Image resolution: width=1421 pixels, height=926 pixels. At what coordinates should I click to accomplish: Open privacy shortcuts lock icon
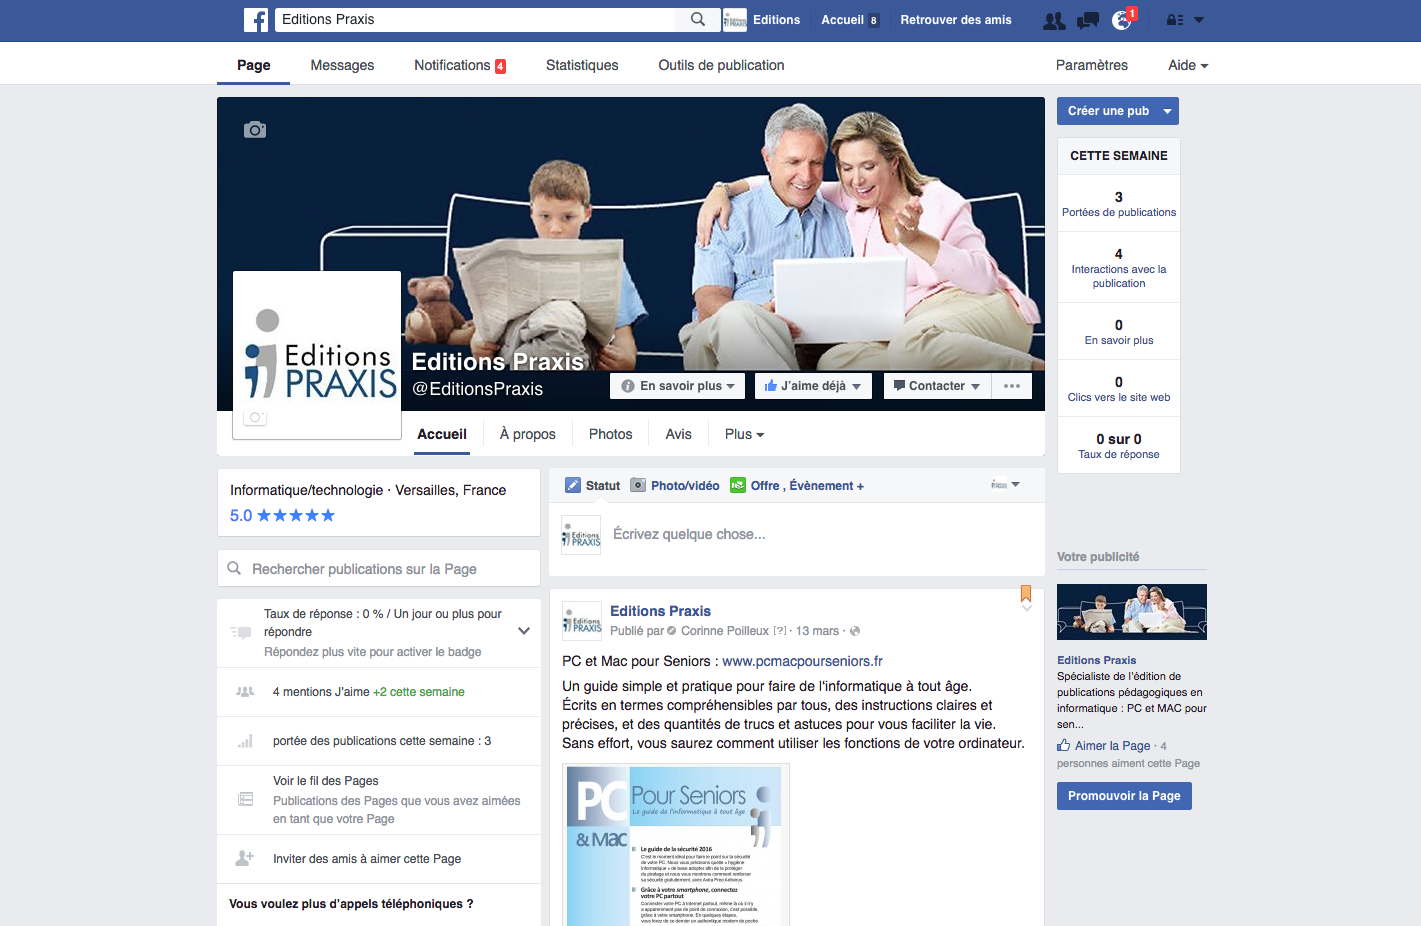click(x=1175, y=20)
